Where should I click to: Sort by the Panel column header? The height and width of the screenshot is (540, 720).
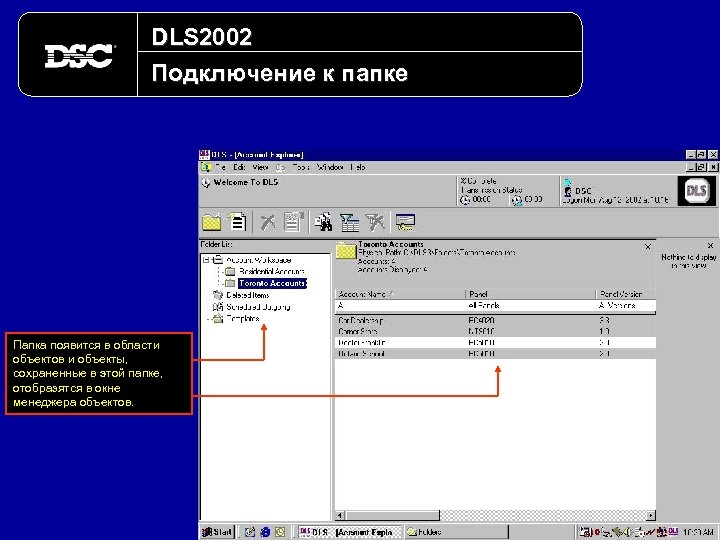(530, 294)
